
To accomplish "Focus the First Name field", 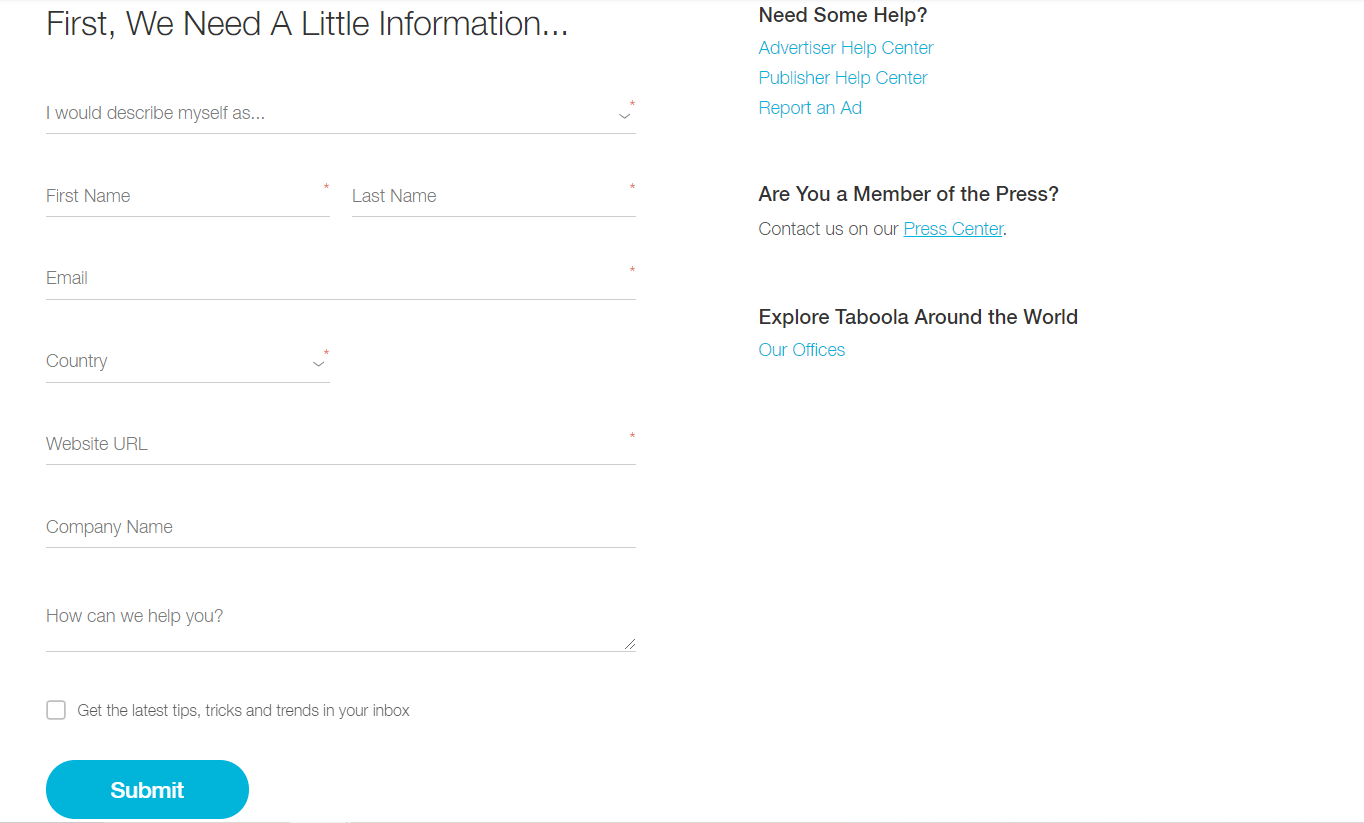I will [187, 196].
